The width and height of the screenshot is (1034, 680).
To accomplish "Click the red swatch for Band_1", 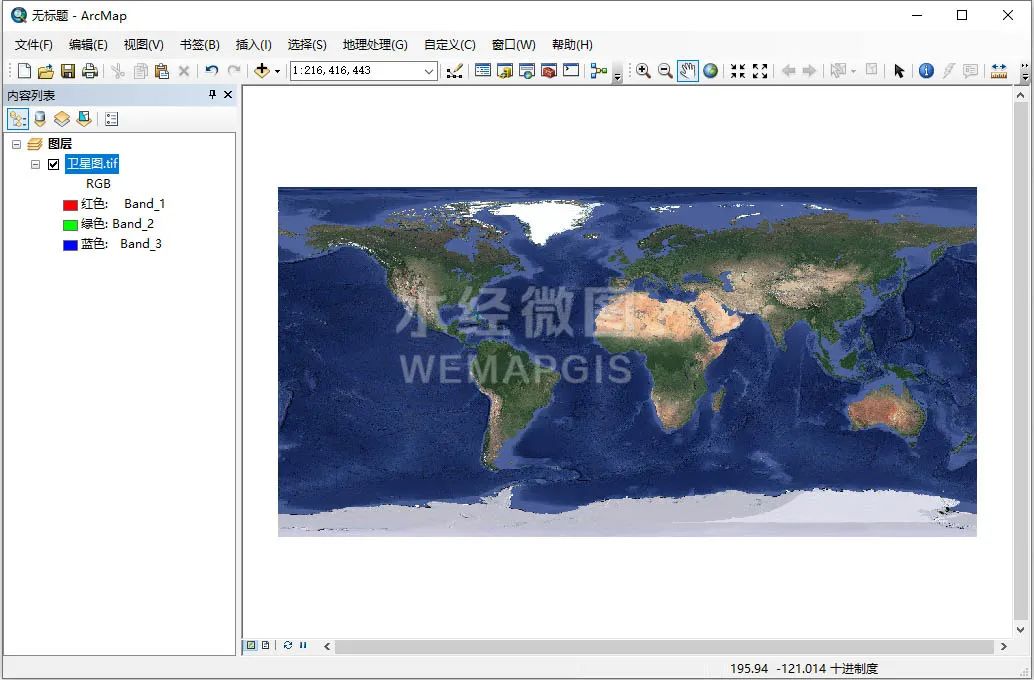I will coord(69,204).
